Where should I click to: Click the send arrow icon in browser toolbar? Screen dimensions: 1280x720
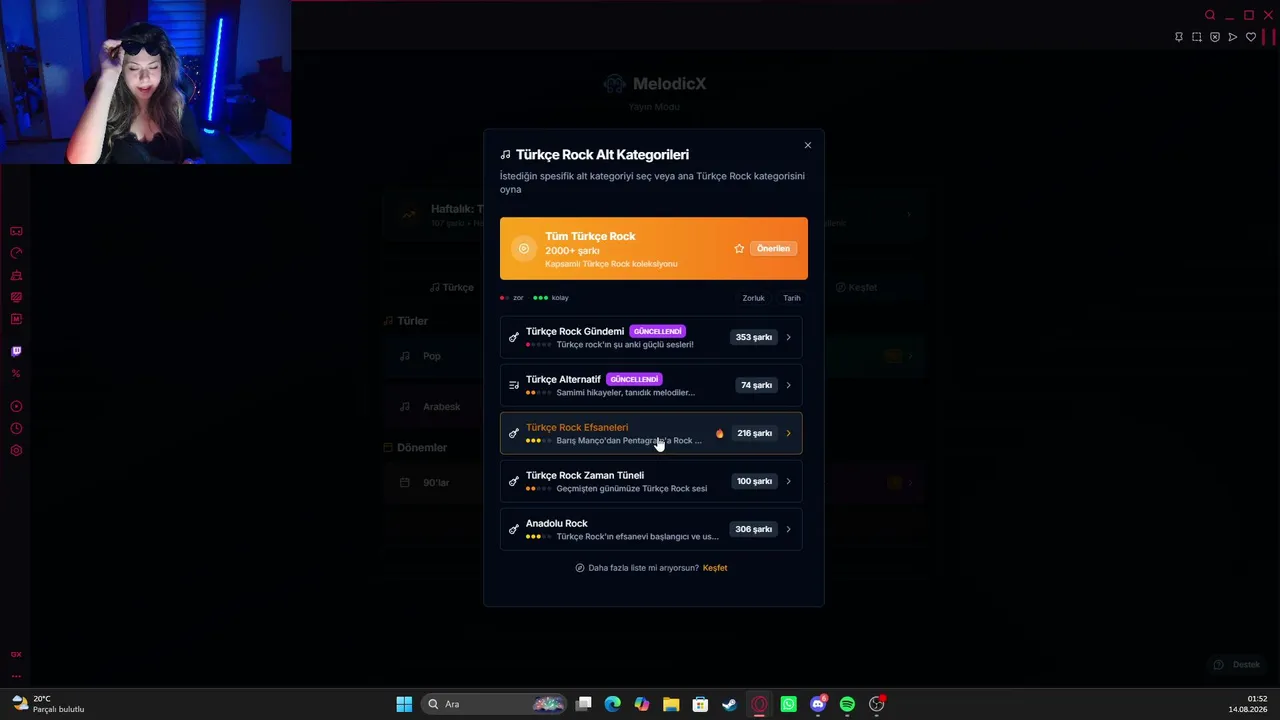pos(1233,37)
